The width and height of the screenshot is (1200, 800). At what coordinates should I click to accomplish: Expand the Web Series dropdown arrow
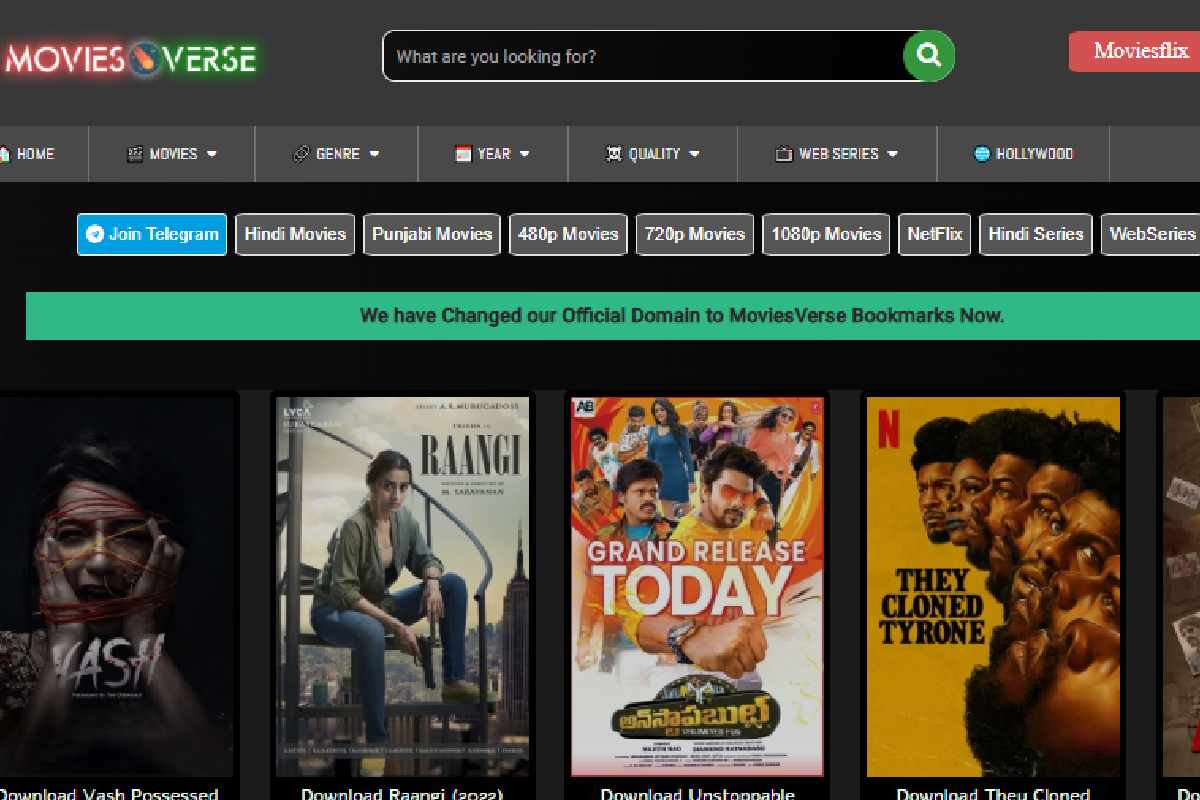[892, 154]
